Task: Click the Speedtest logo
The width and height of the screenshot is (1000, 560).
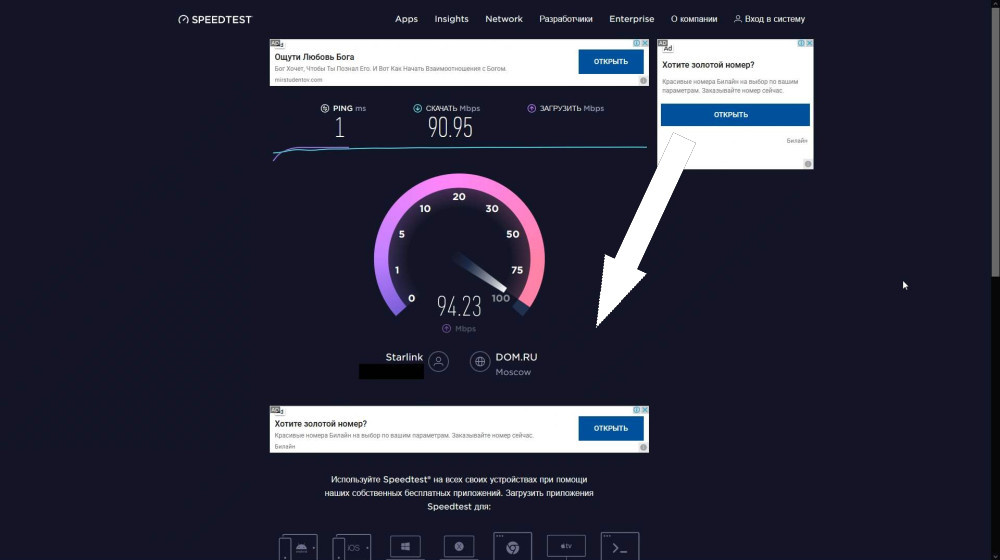Action: point(215,20)
